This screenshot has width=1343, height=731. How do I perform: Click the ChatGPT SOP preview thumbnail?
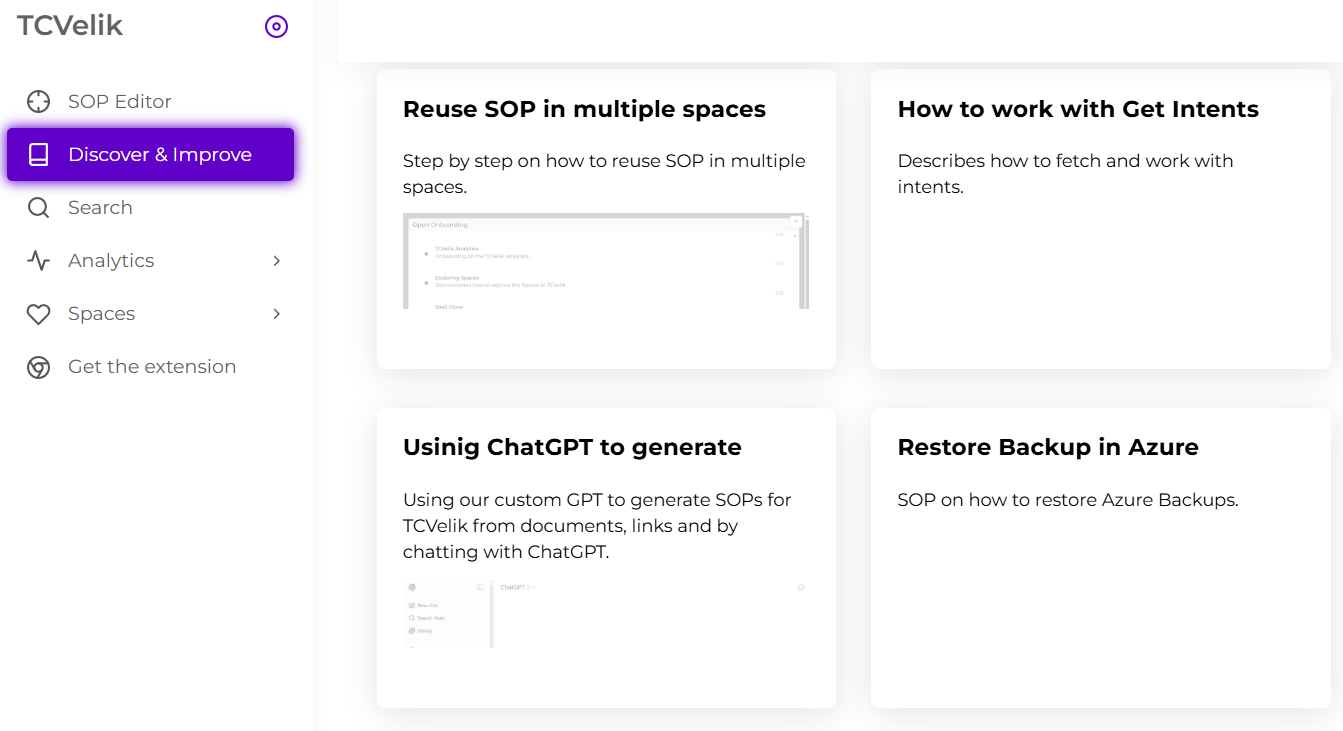coord(605,613)
